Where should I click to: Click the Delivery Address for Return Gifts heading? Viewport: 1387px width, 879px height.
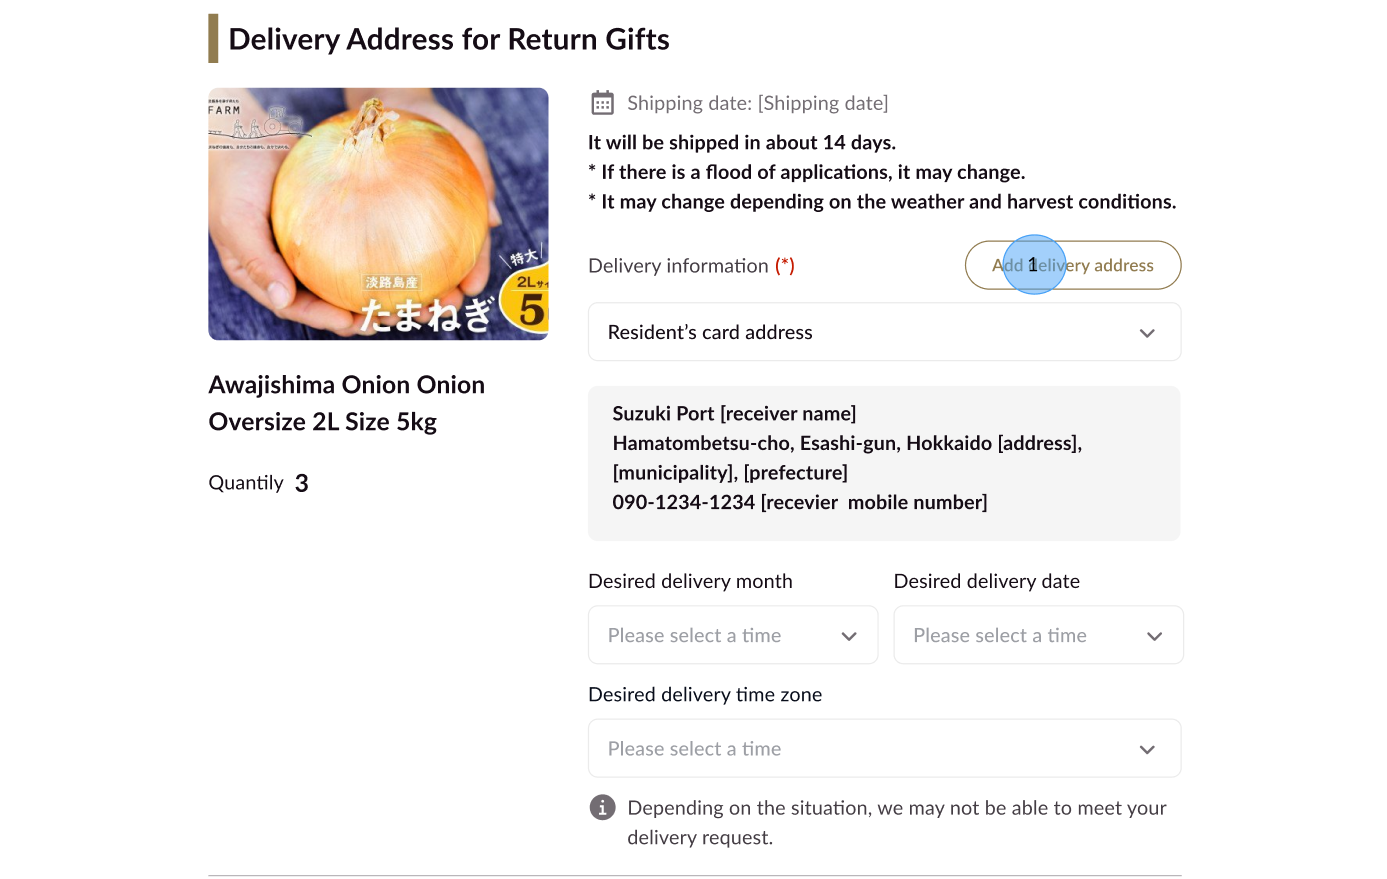[x=449, y=39]
